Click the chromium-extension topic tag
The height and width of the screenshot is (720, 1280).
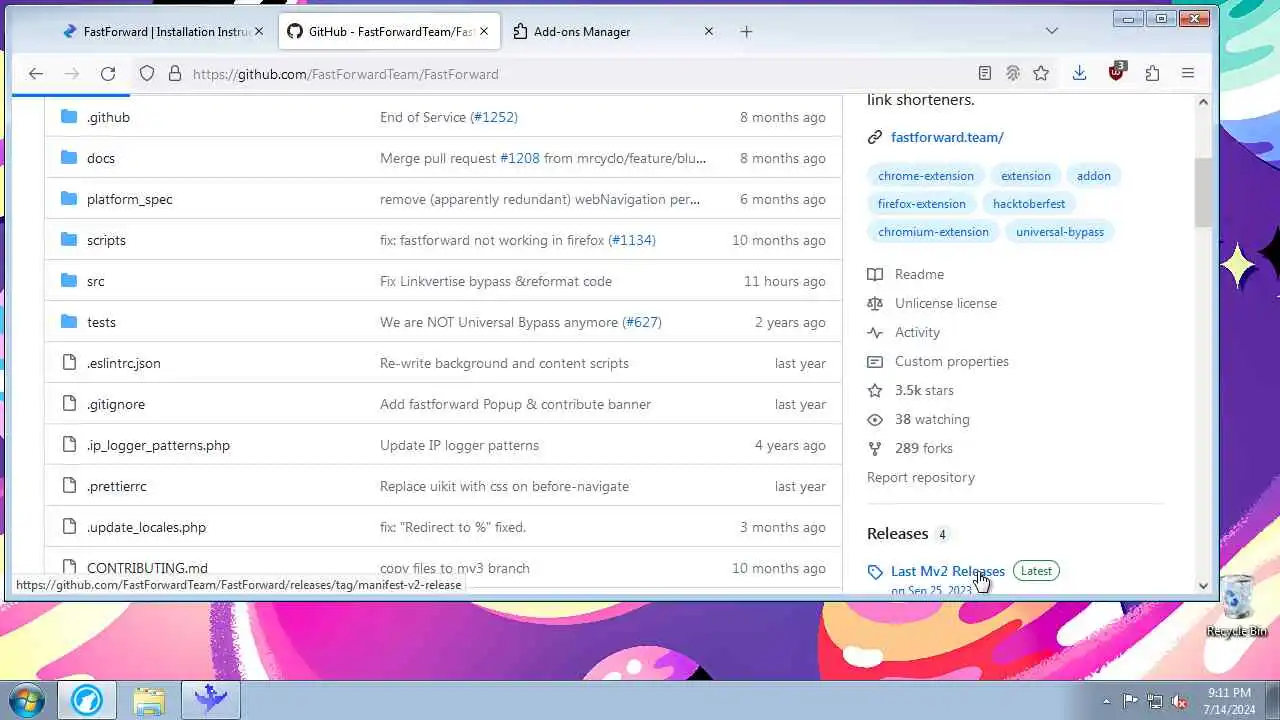point(933,232)
